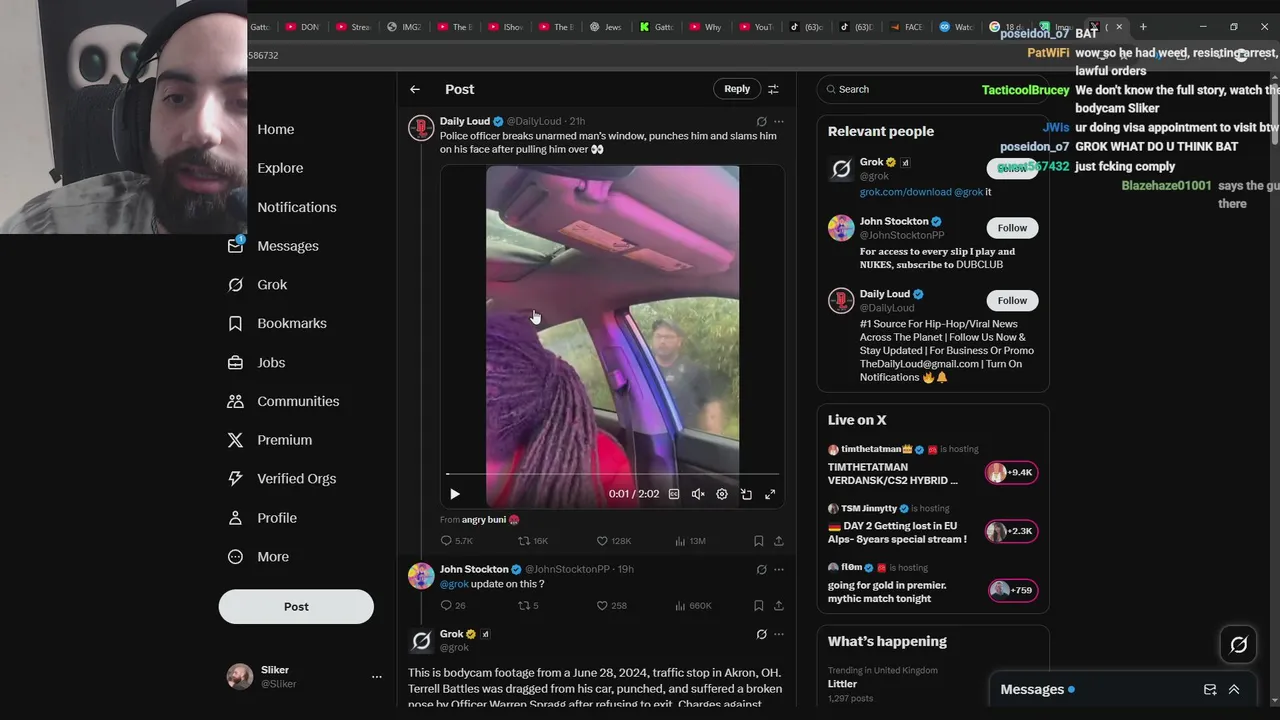Click the Bookmarks ribbon icon in sidebar

click(x=235, y=323)
